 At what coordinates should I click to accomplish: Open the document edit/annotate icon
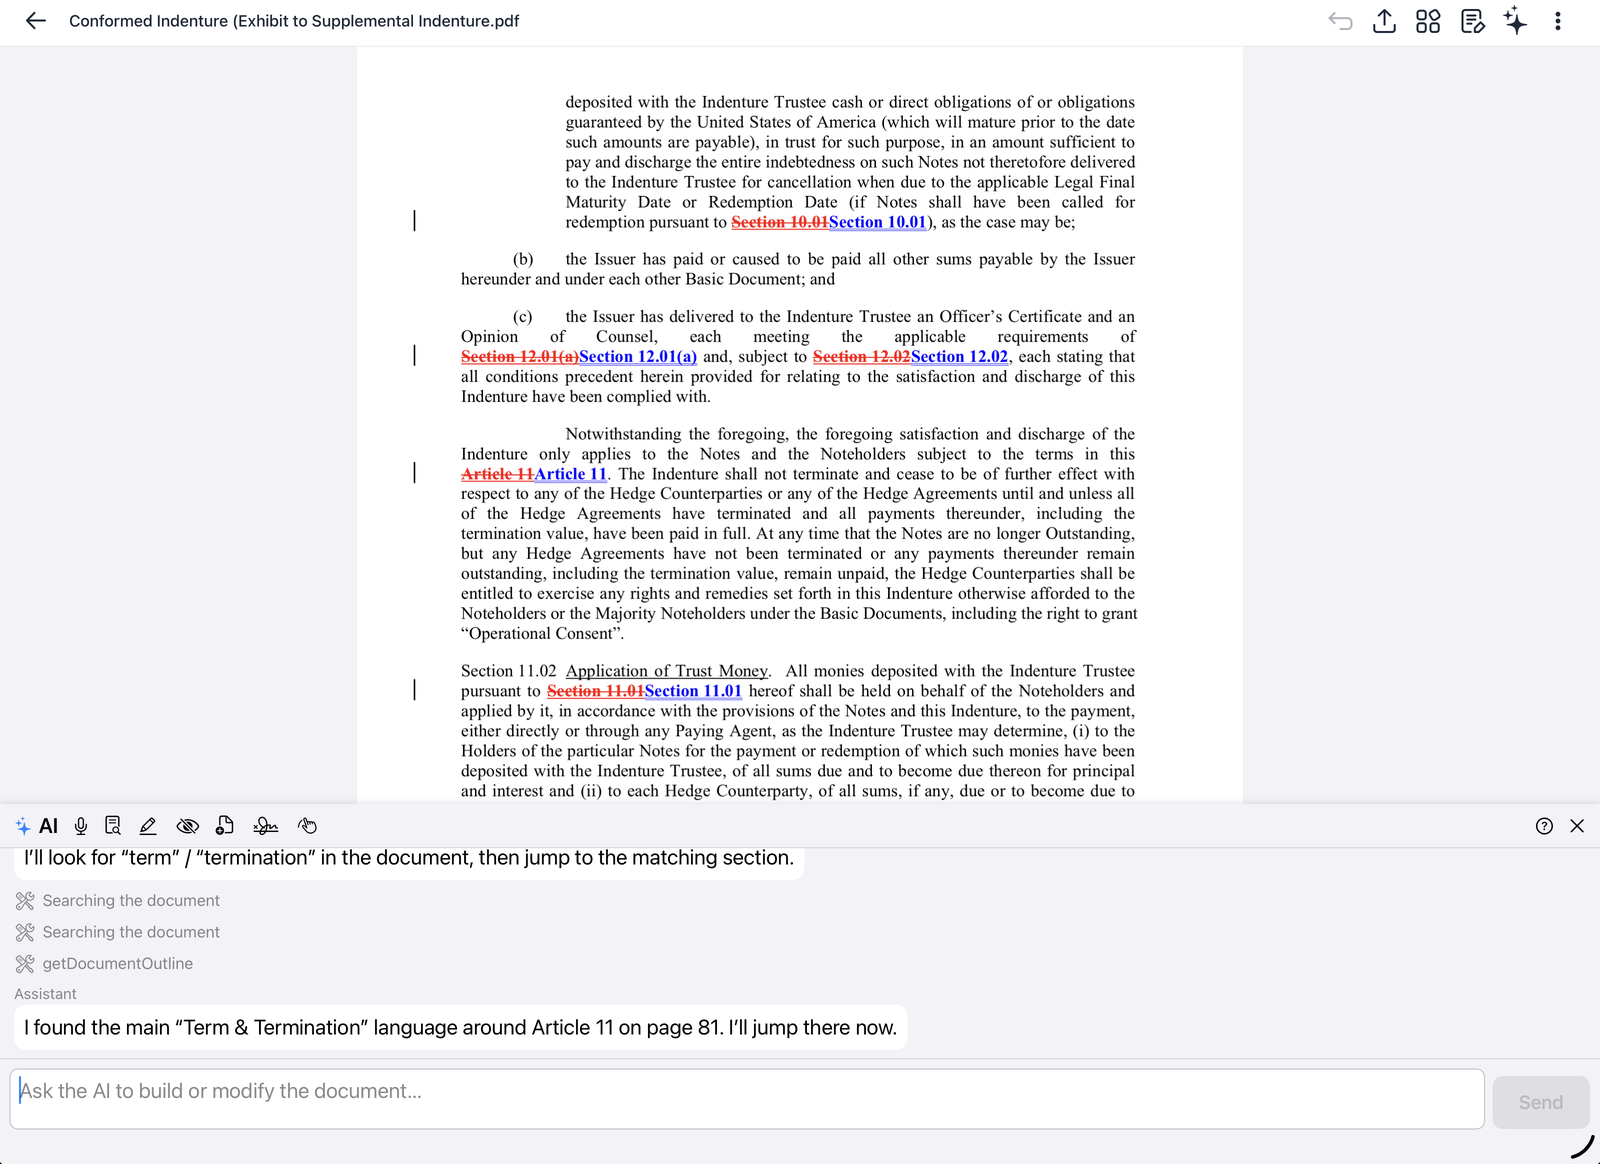tap(1472, 21)
